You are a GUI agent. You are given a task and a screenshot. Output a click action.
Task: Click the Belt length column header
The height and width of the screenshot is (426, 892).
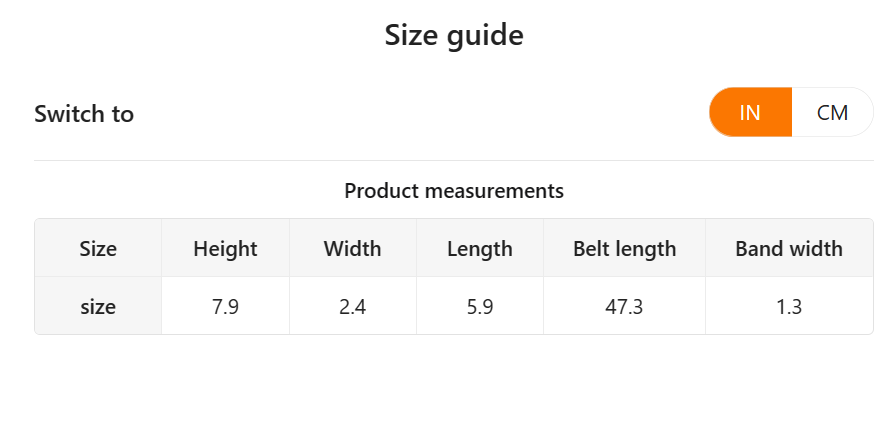click(x=625, y=249)
